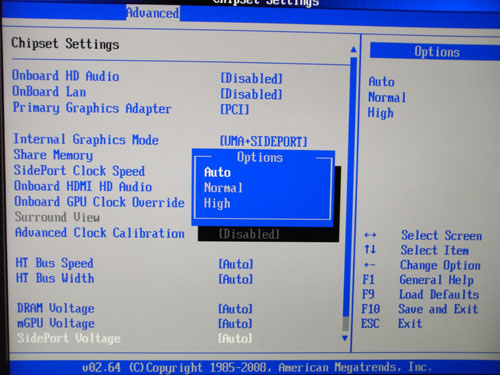The image size is (500, 375).
Task: Select highlighted SidePort Voltage setting
Action: click(x=69, y=338)
